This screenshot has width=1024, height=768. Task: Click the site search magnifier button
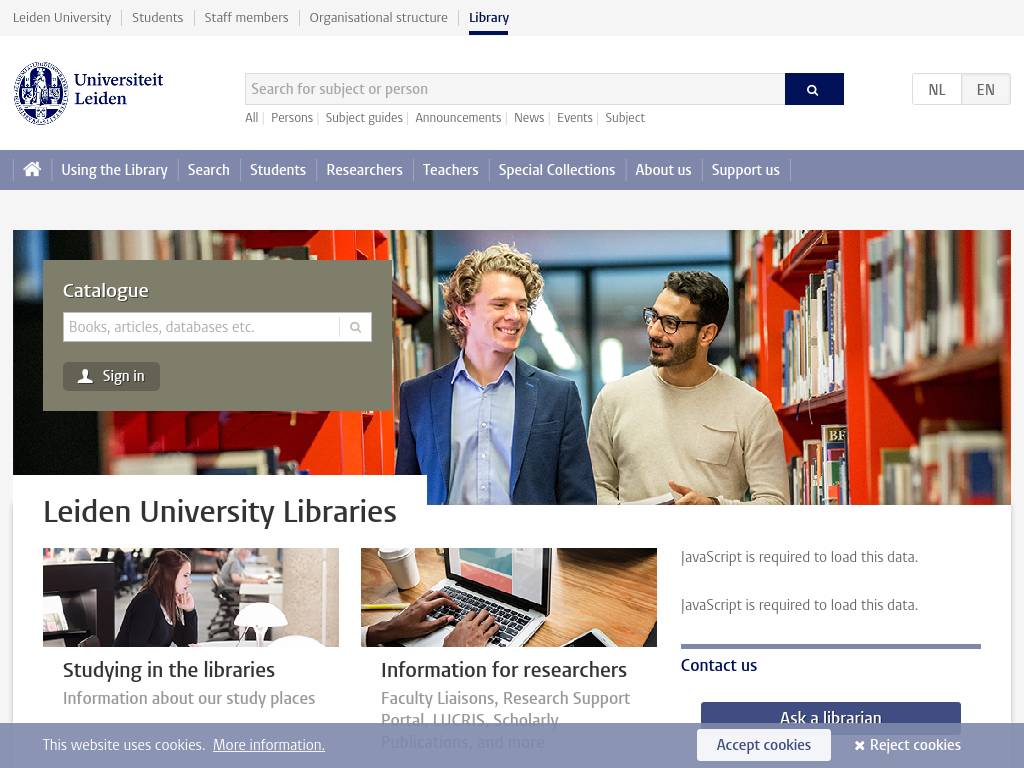813,89
